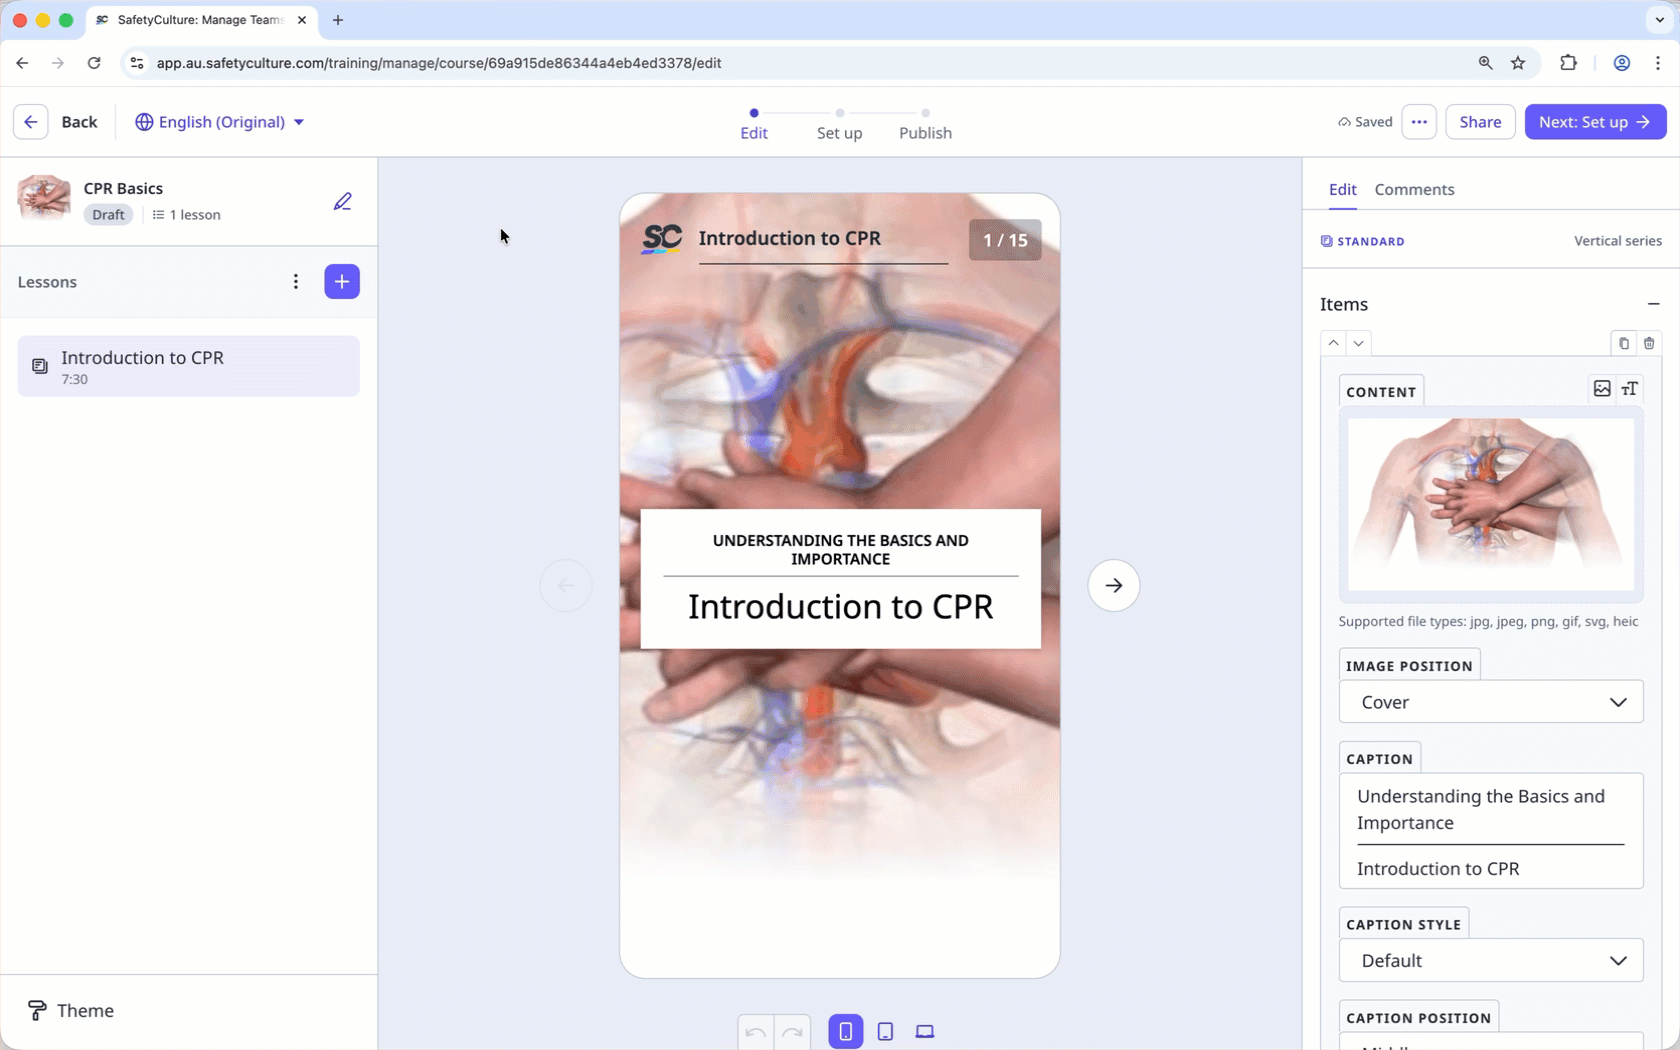1680x1050 pixels.
Task: Select the Edit step in progress bar
Action: coord(754,126)
